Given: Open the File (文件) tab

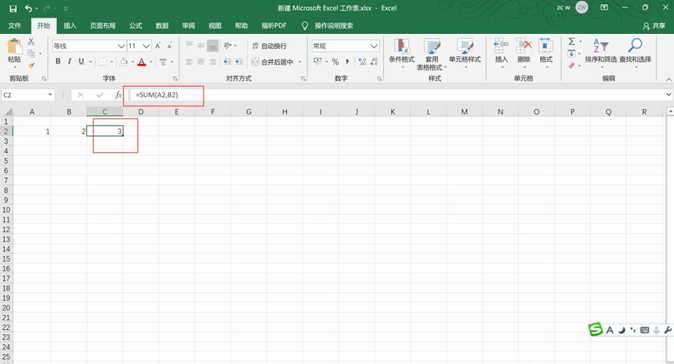Looking at the screenshot, I should tap(14, 26).
